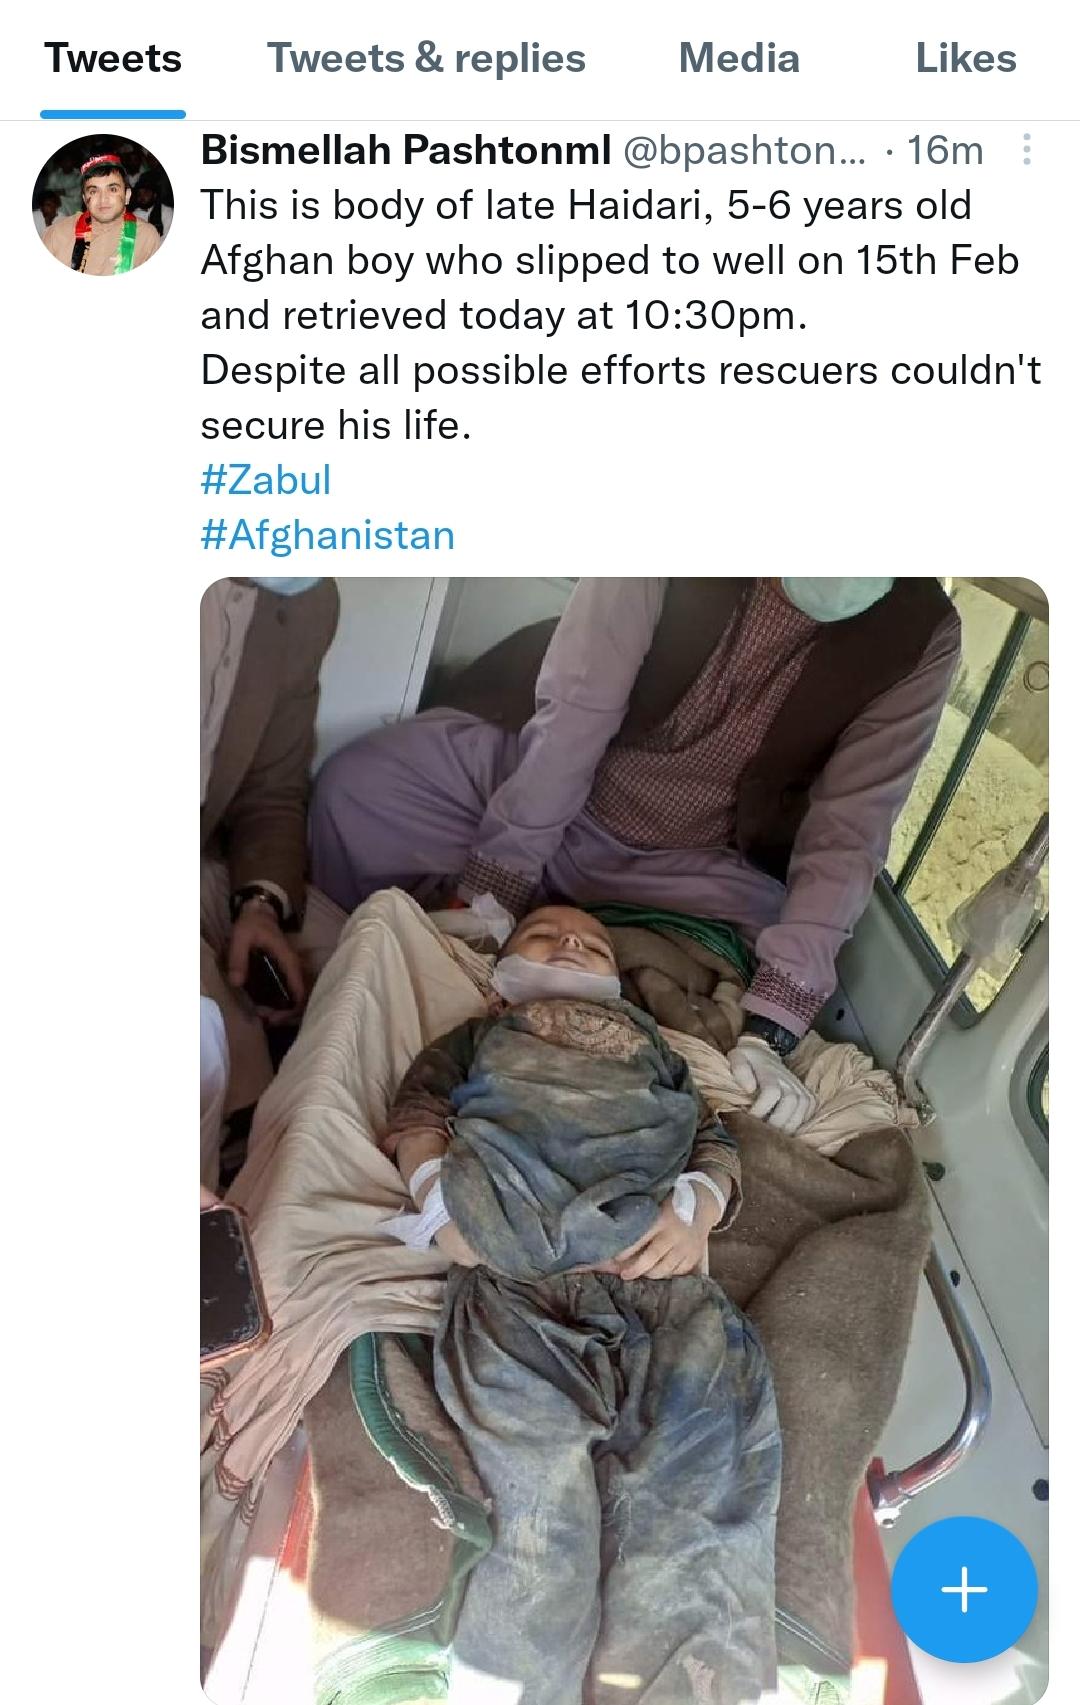1080x1705 pixels.
Task: Open Bismellah Pashtonml's profile avatar
Action: point(103,204)
